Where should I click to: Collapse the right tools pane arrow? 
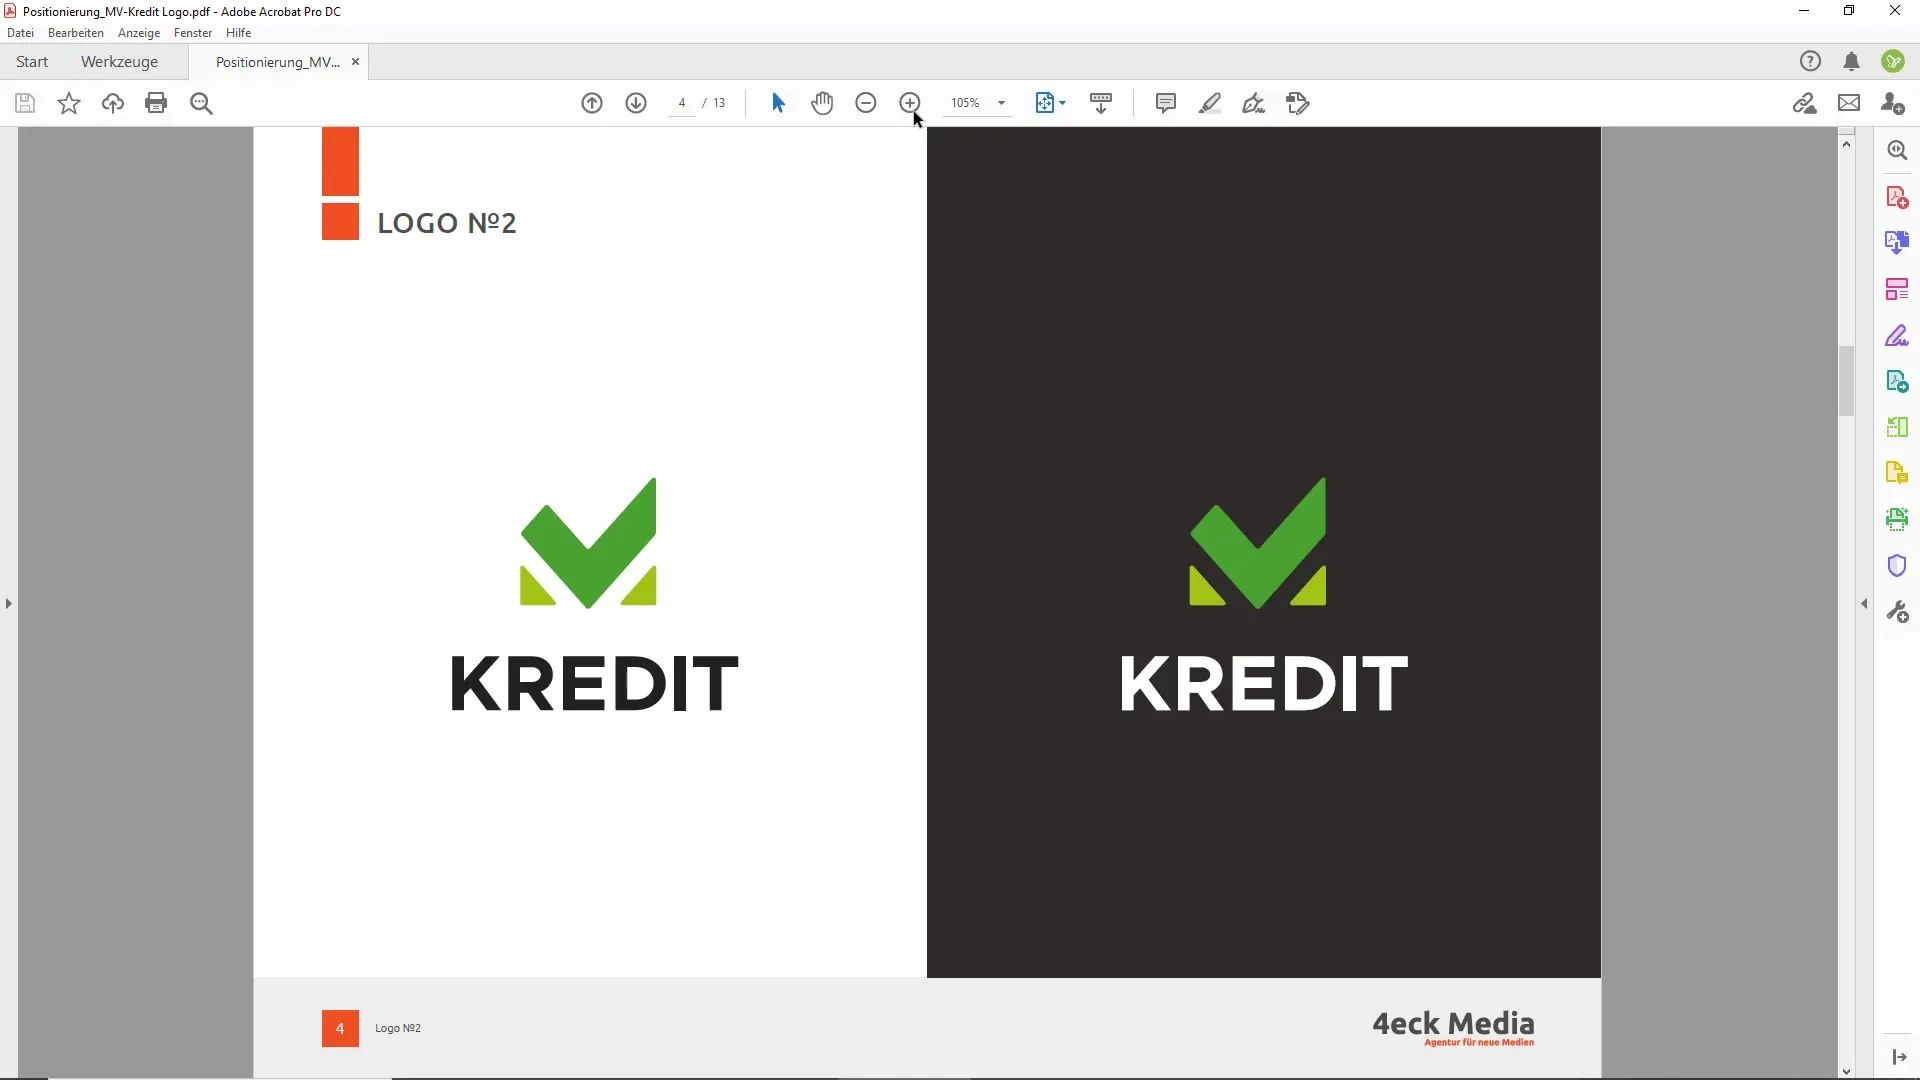(1864, 604)
